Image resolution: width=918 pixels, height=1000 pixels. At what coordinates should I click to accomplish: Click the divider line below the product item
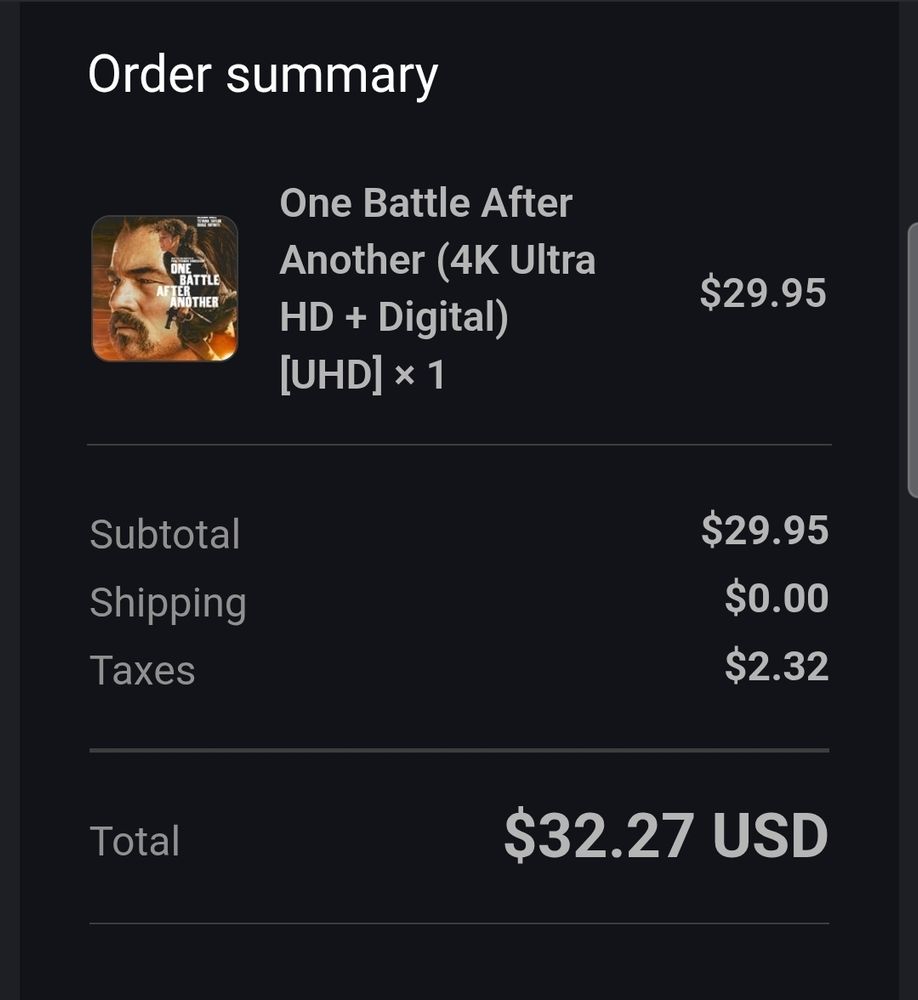pyautogui.click(x=459, y=444)
